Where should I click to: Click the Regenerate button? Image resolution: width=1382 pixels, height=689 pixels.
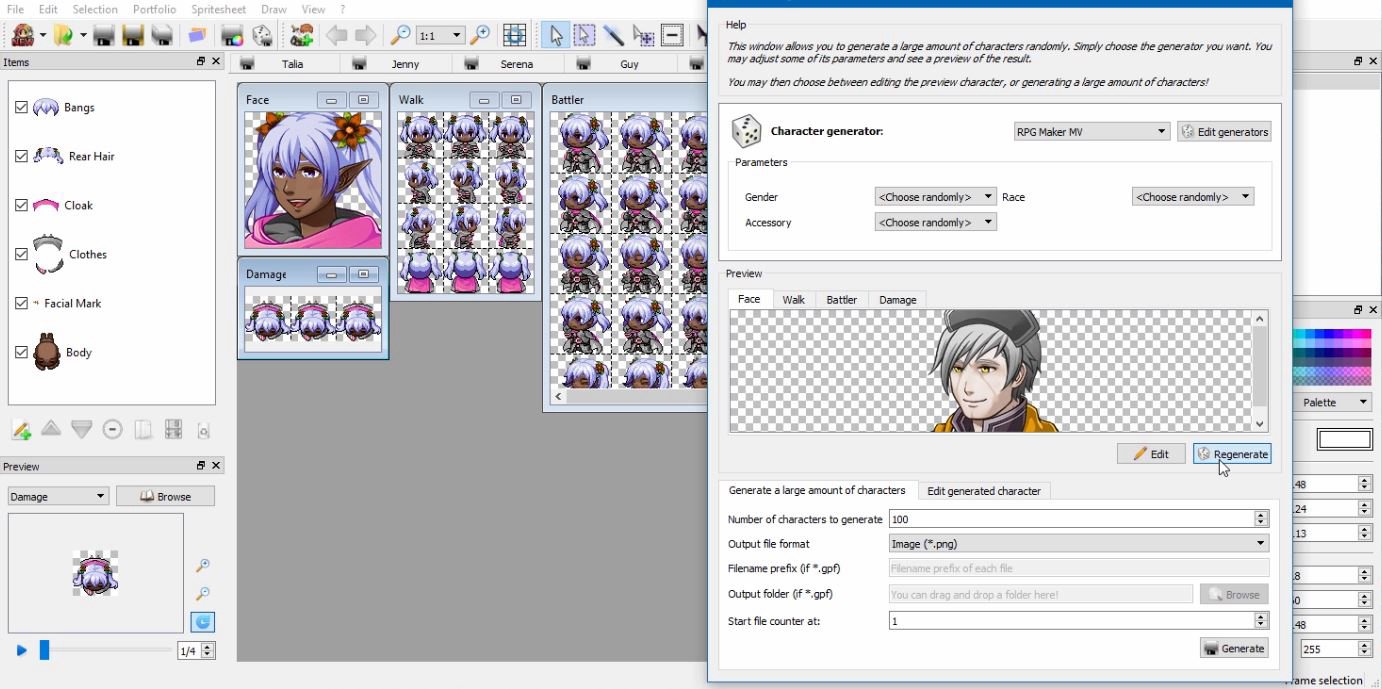pos(1232,453)
